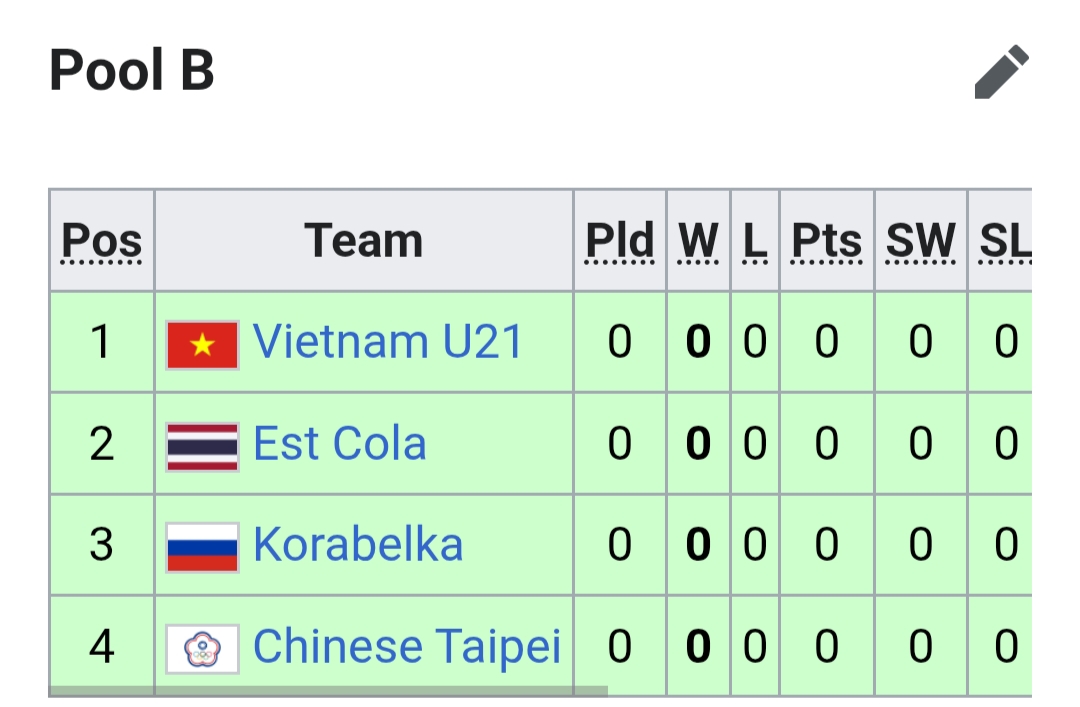Click the SW column header abbreviation
This screenshot has height=707, width=1080.
click(x=921, y=240)
